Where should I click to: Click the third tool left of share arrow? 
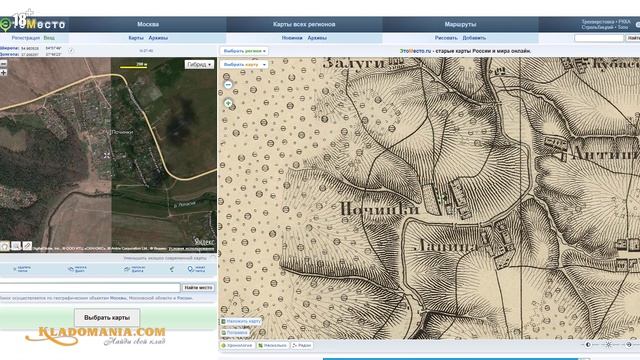point(135,269)
